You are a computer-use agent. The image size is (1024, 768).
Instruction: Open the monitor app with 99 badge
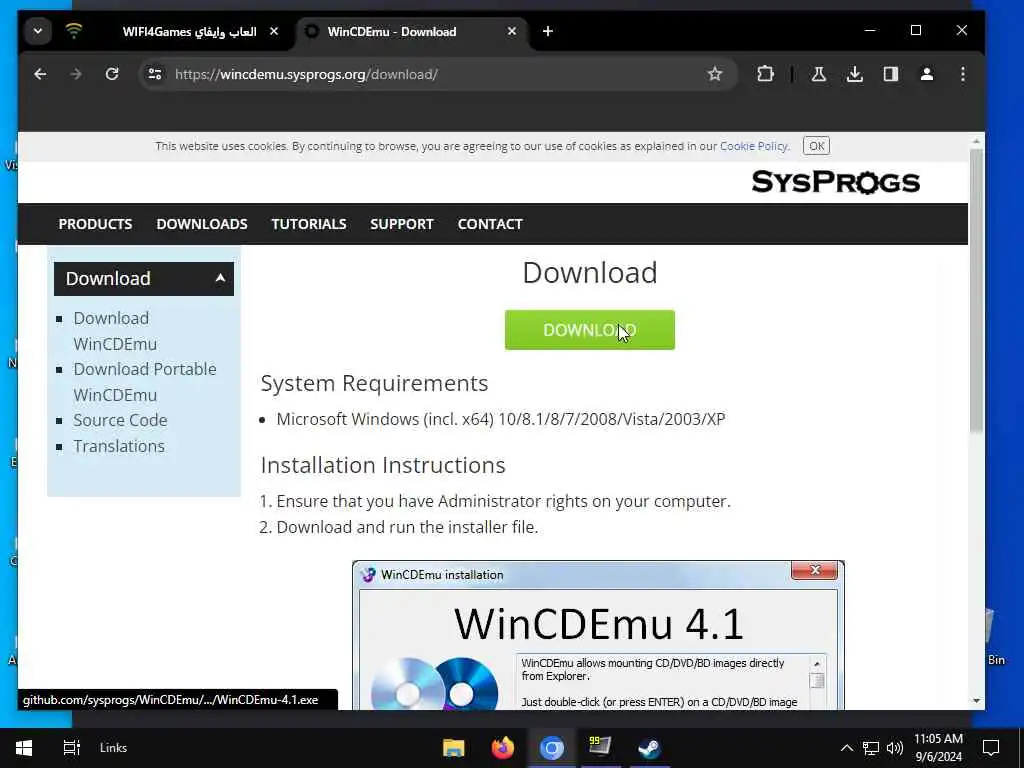click(600, 748)
